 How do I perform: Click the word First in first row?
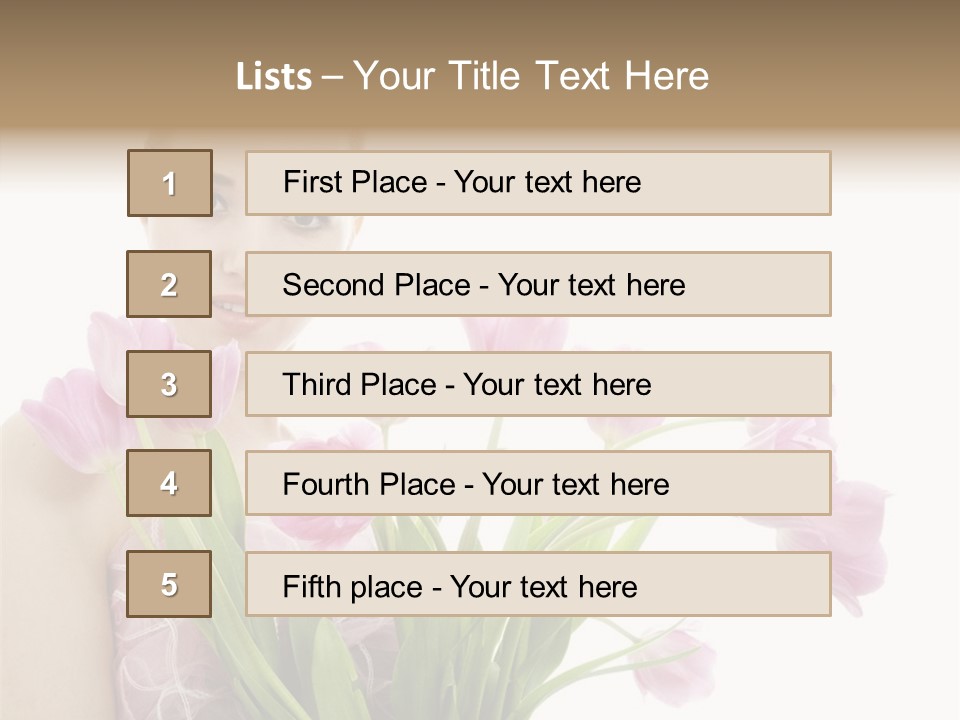[308, 182]
